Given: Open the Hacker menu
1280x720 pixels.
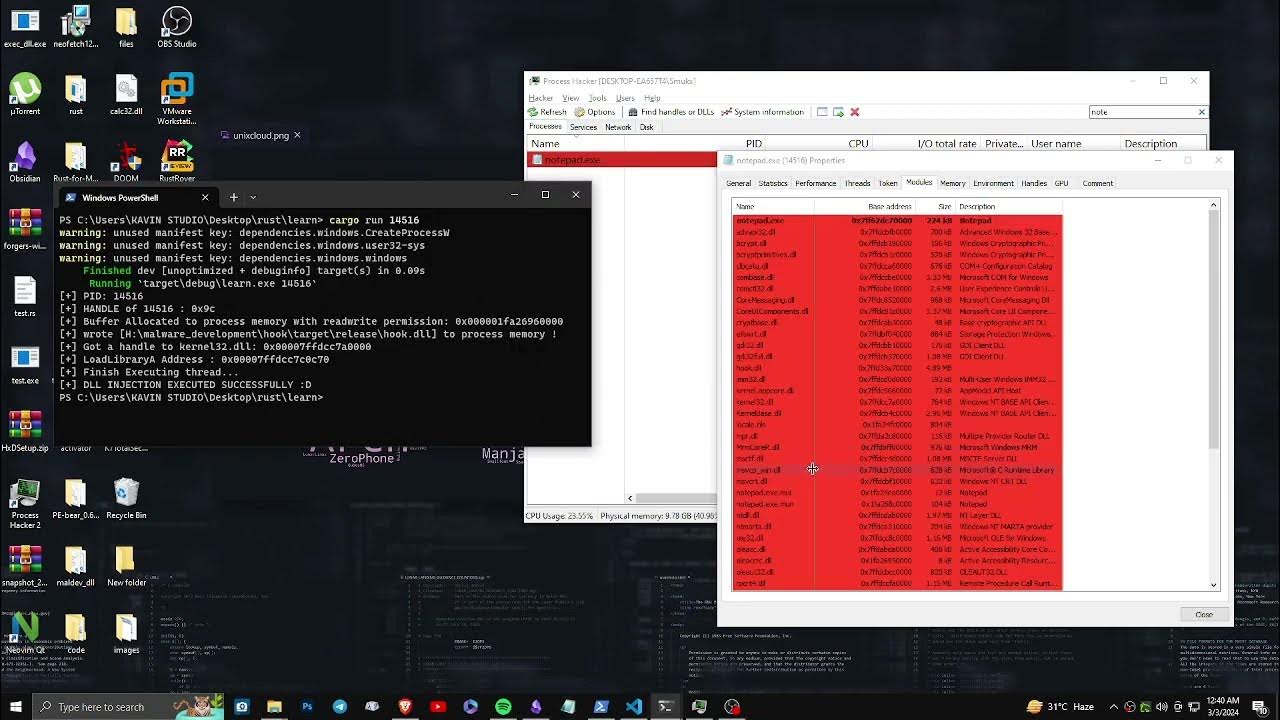Looking at the screenshot, I should (540, 98).
